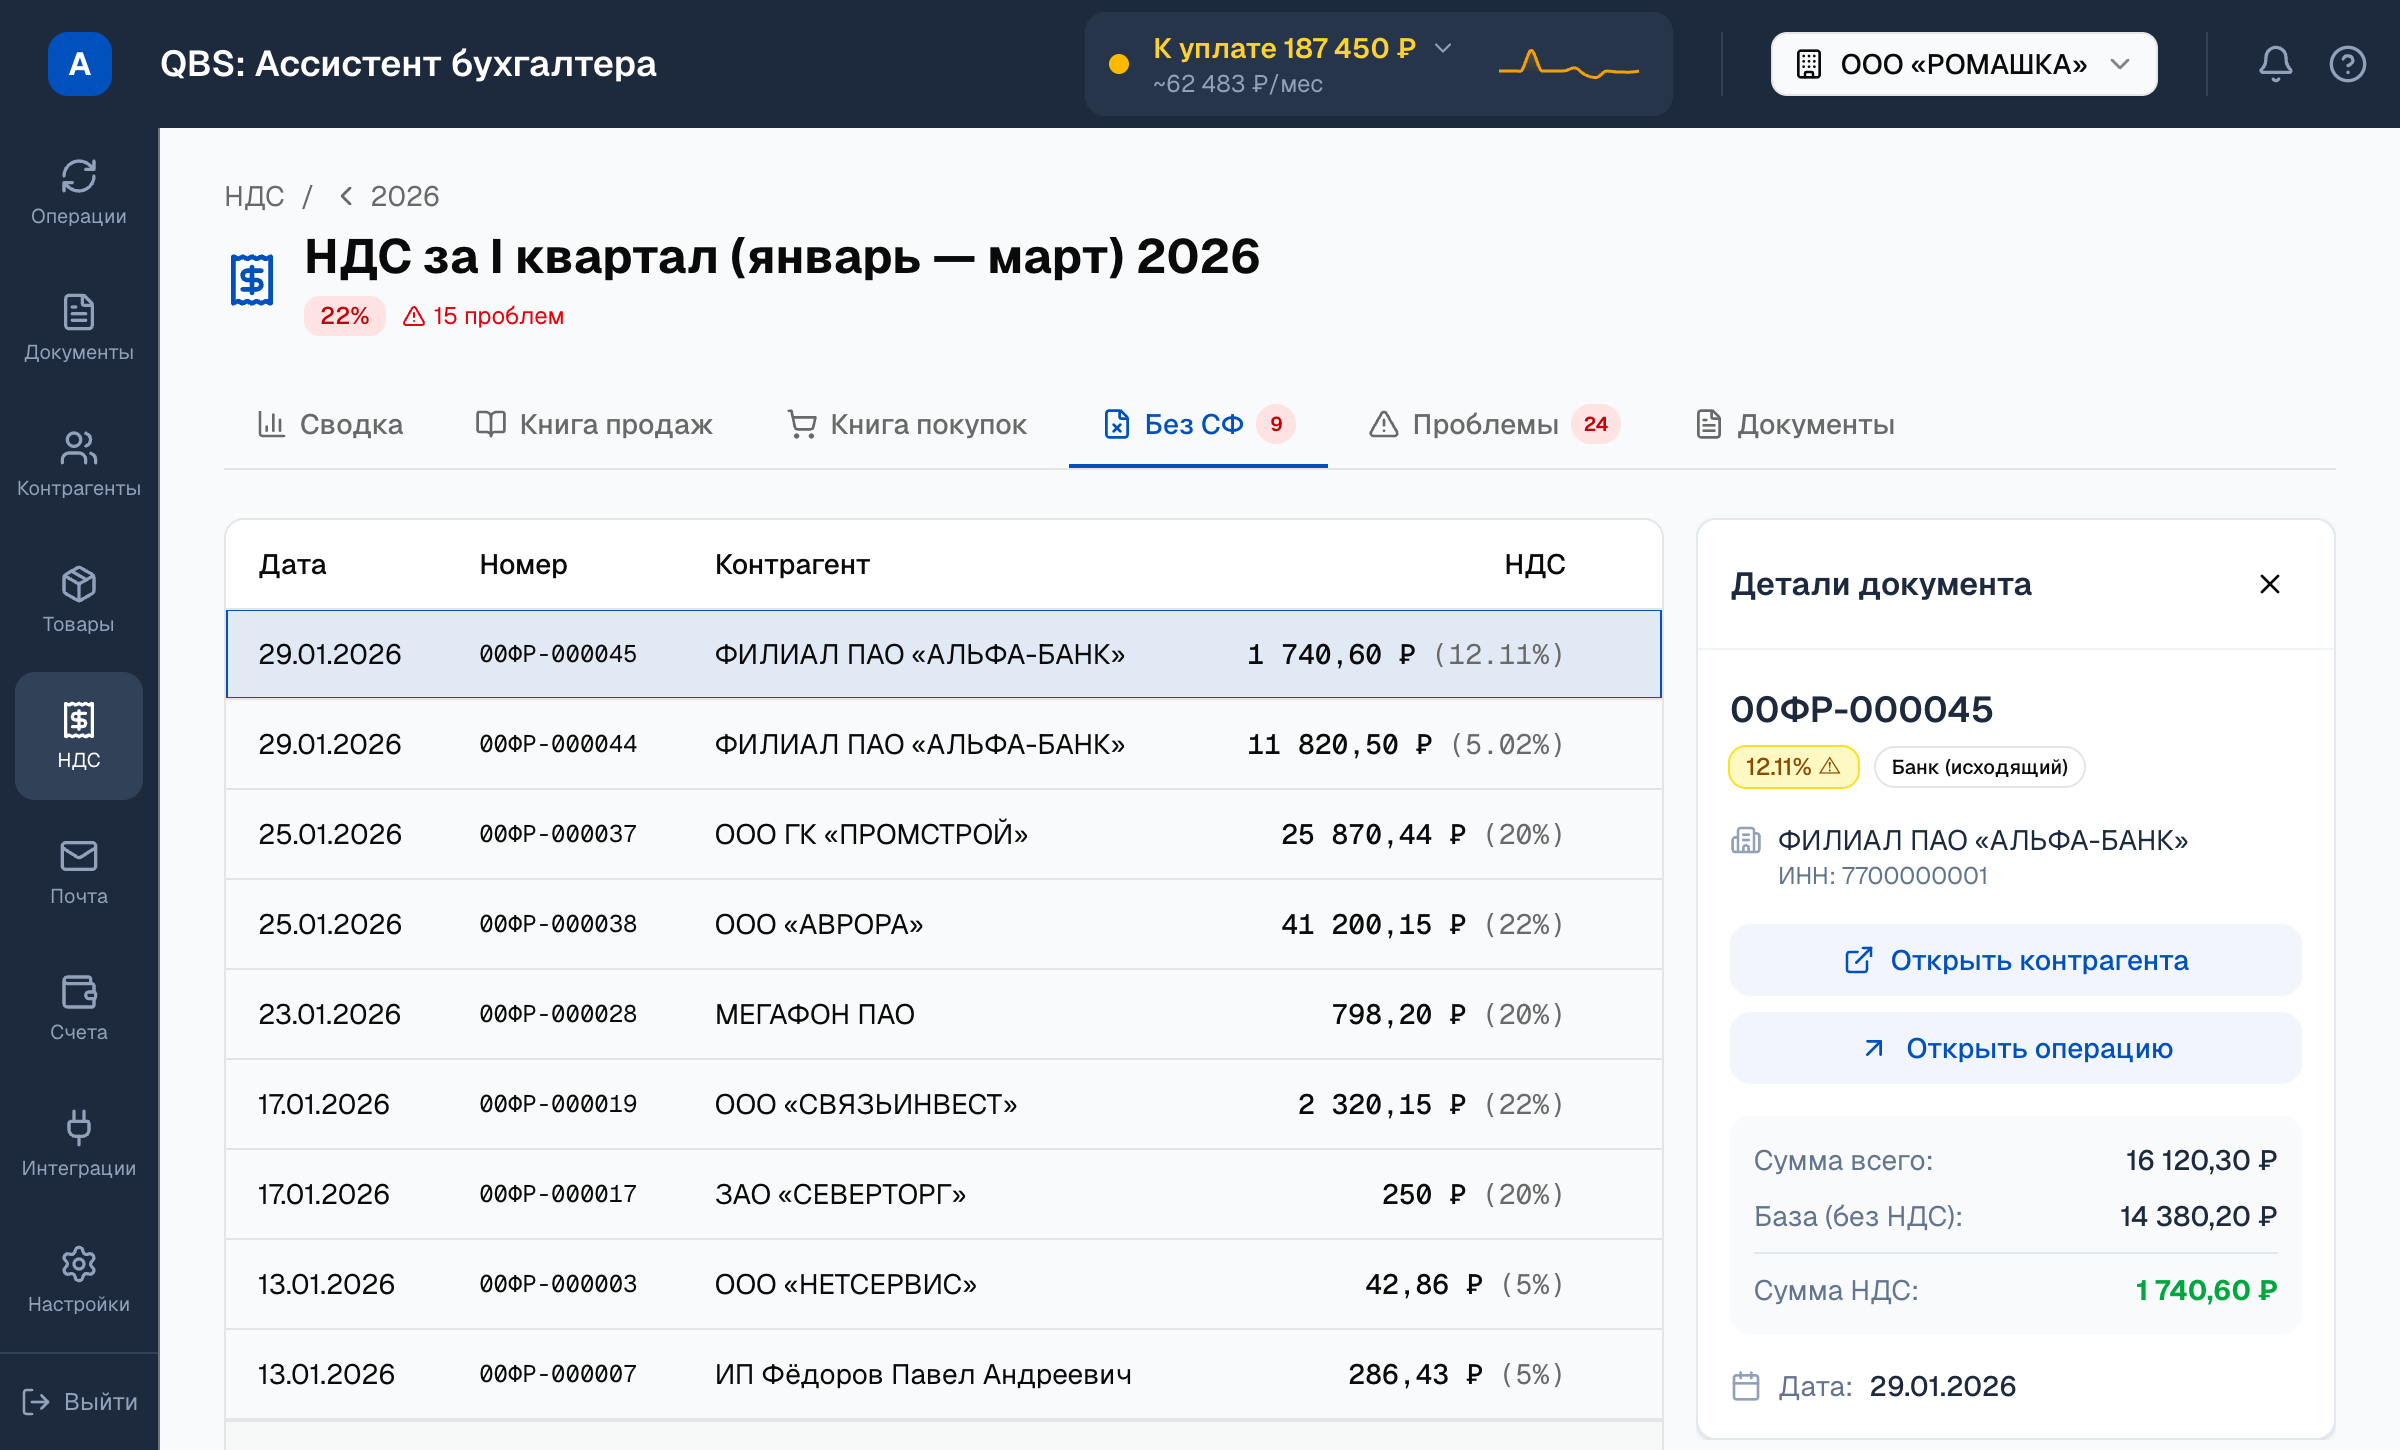Image resolution: width=2400 pixels, height=1450 pixels.
Task: Click the Открыть операцию button
Action: pos(2015,1048)
